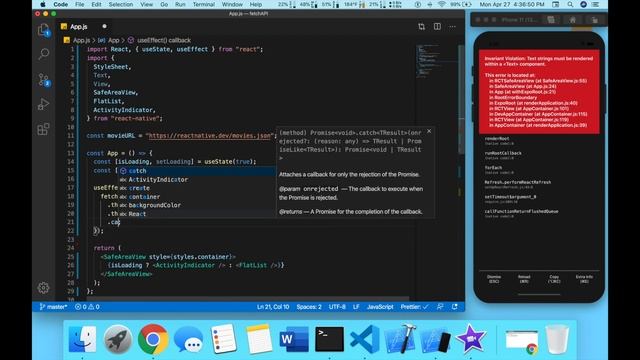Open the Source Control view
Image resolution: width=640 pixels, height=360 pixels.
tap(44, 79)
